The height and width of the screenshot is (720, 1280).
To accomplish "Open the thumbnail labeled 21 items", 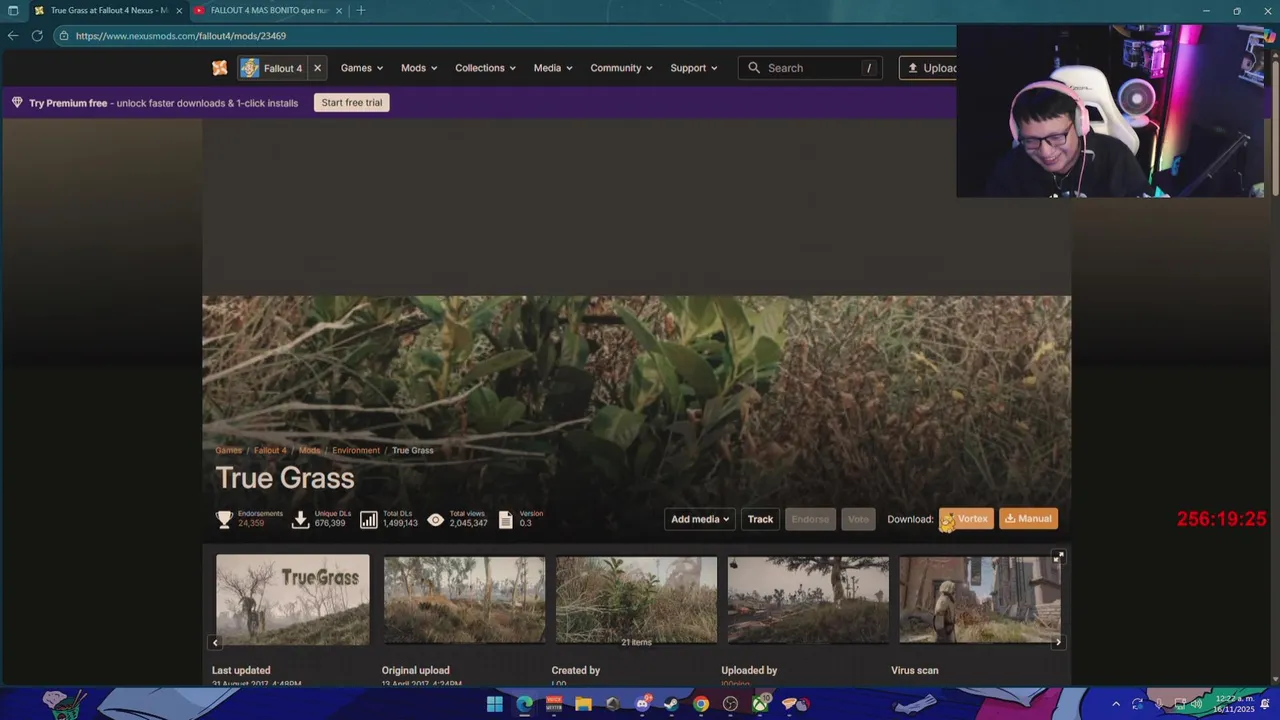I will (636, 599).
